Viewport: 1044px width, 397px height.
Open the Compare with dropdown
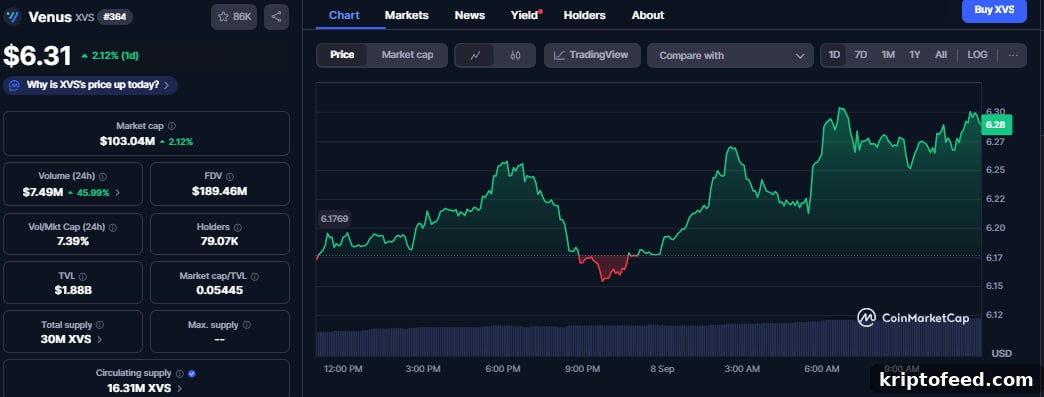(730, 55)
